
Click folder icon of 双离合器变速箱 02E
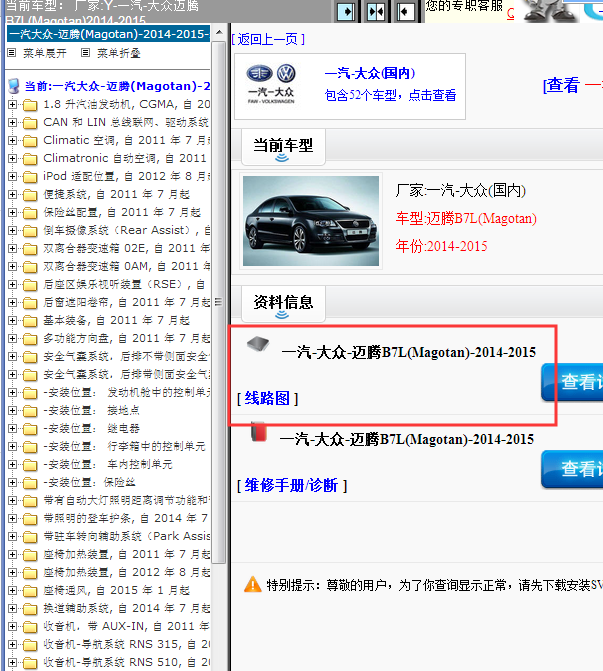pos(30,249)
